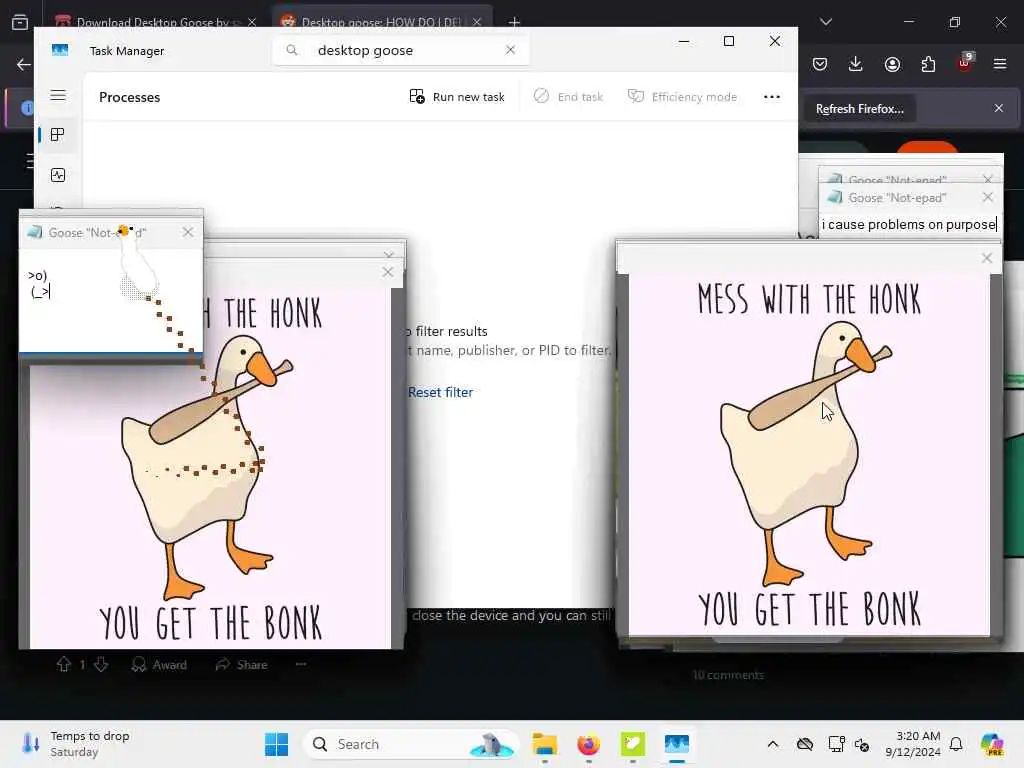Open the Windows Start menu
1024x768 pixels.
[276, 744]
